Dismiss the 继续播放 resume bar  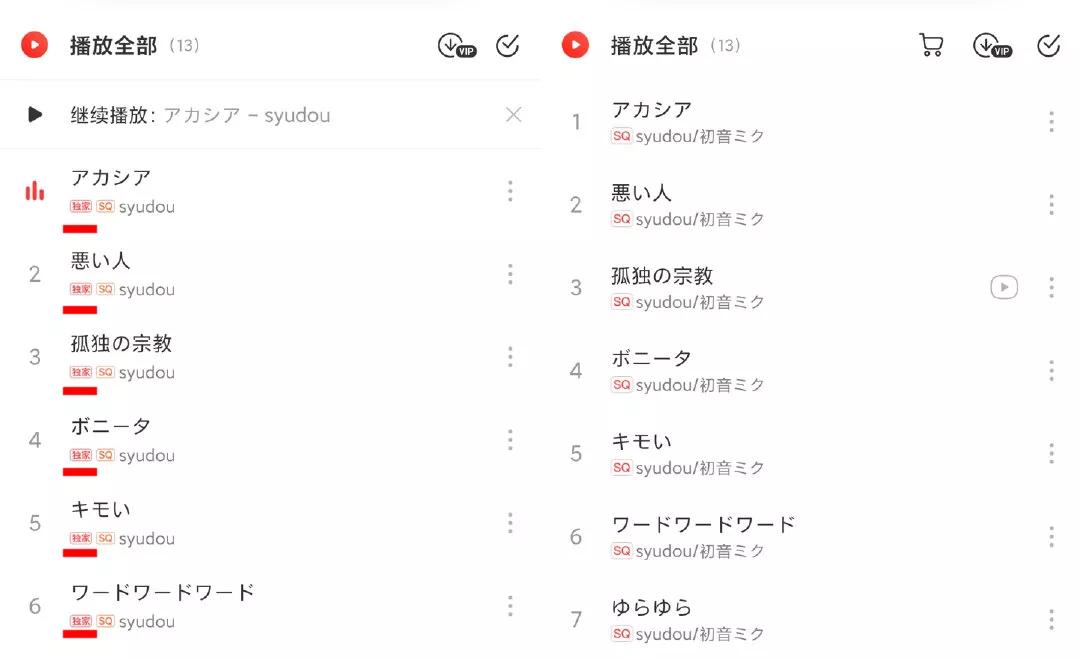pos(513,115)
